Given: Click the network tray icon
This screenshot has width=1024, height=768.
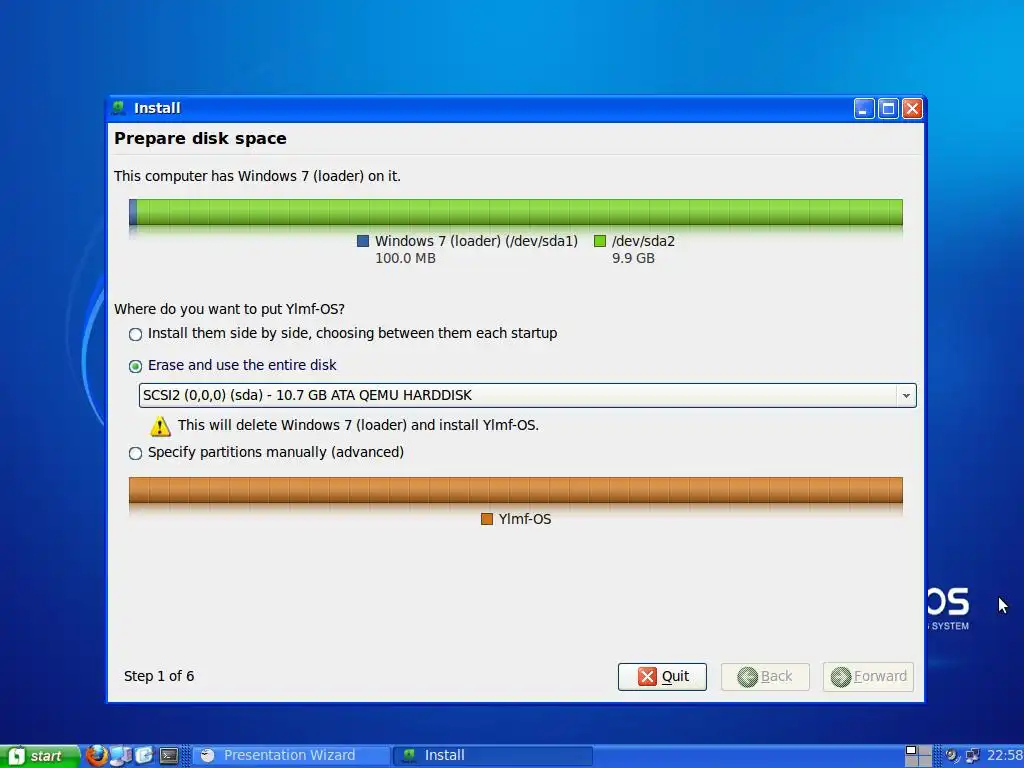Looking at the screenshot, I should pyautogui.click(x=972, y=756).
